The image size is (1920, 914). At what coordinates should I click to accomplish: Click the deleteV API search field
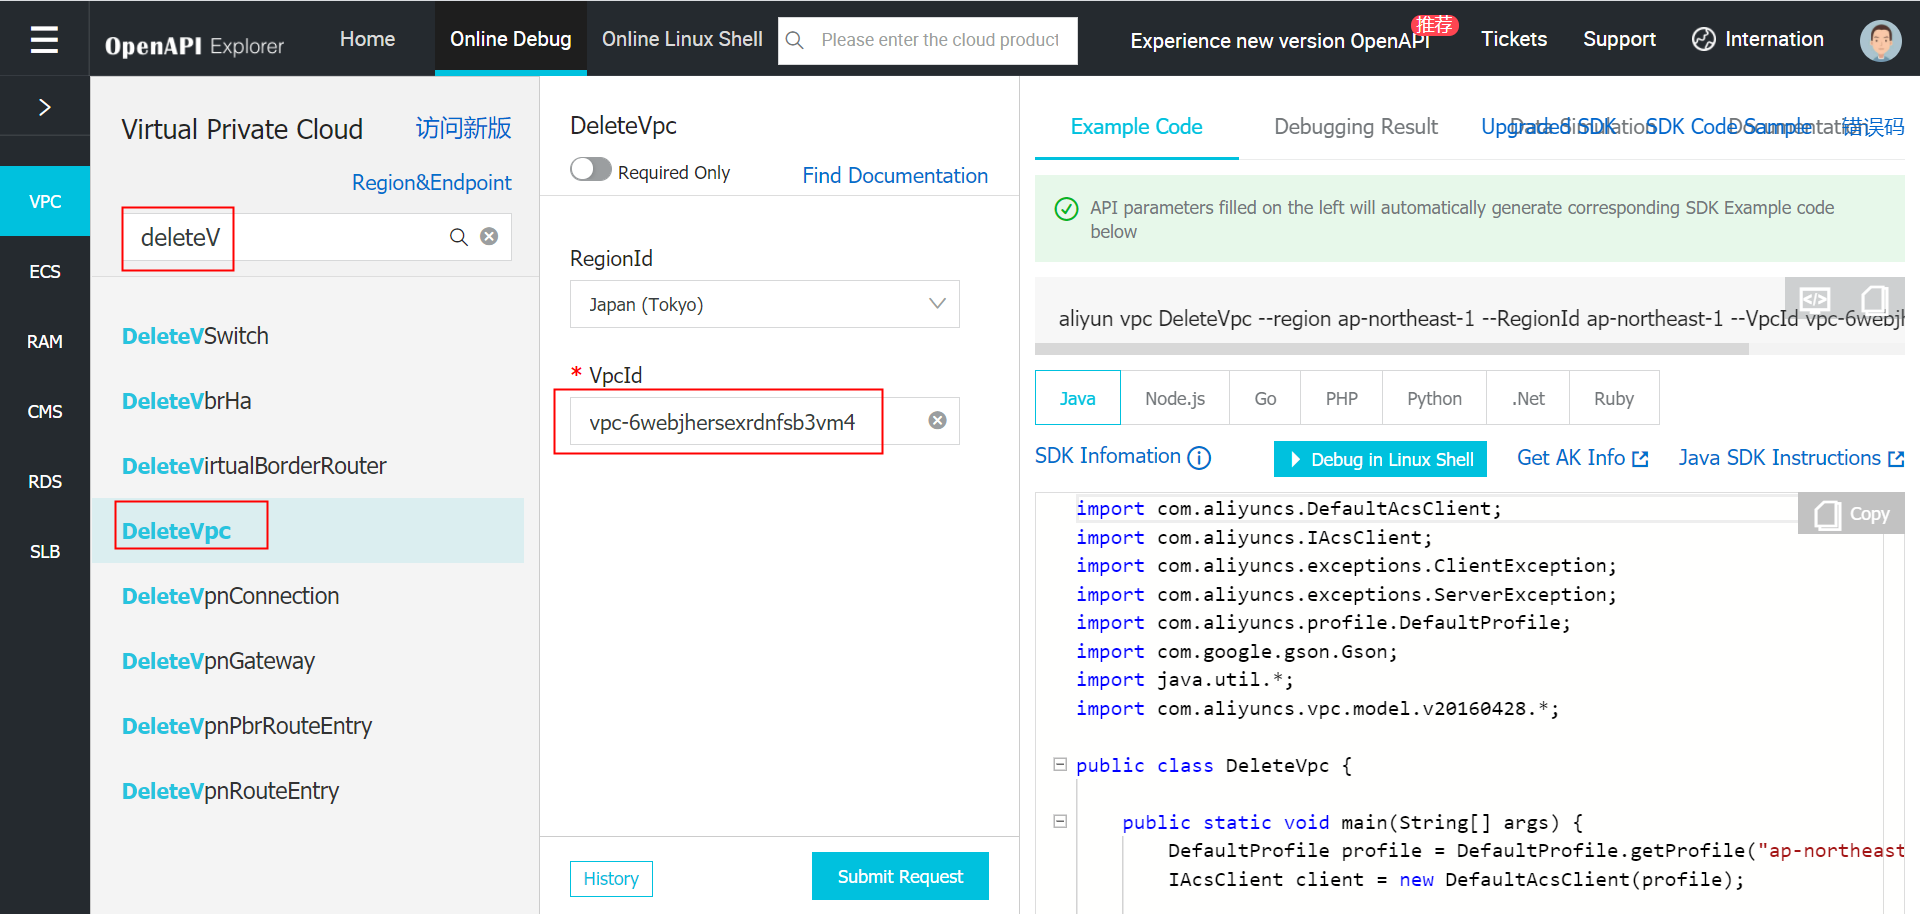pyautogui.click(x=317, y=237)
